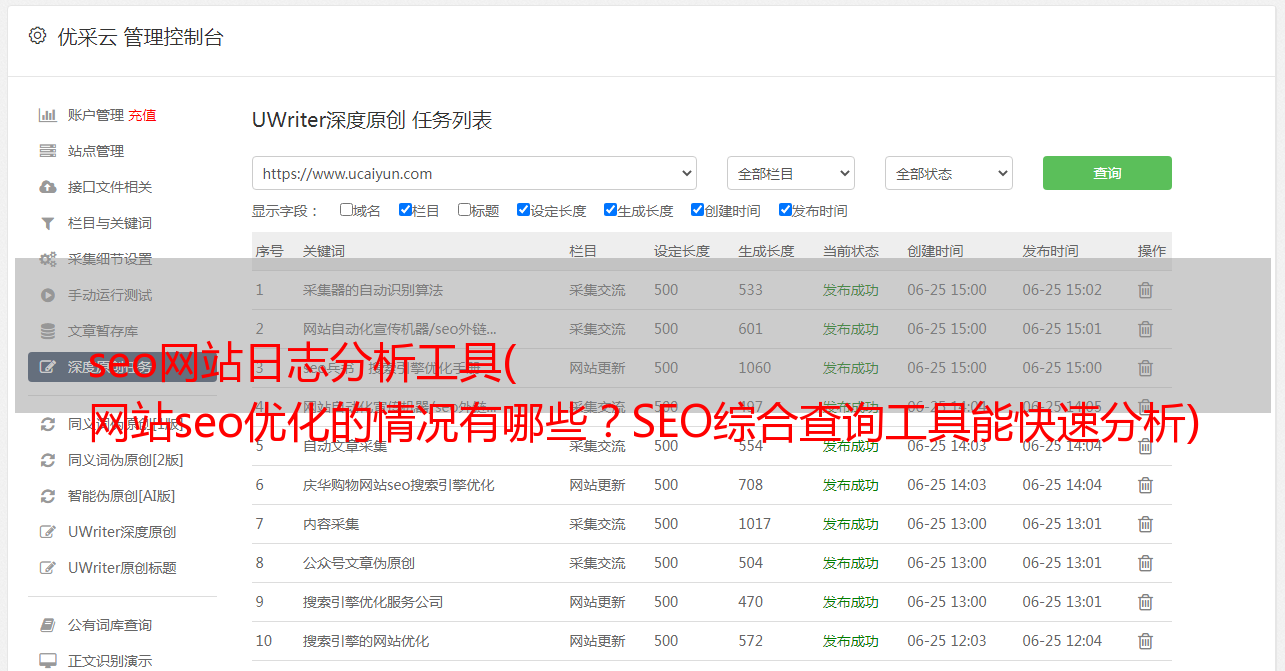Screen dimensions: 1285x671
Task: Click 采集交流 in the 公众号文章伪原创 row
Action: (x=598, y=563)
